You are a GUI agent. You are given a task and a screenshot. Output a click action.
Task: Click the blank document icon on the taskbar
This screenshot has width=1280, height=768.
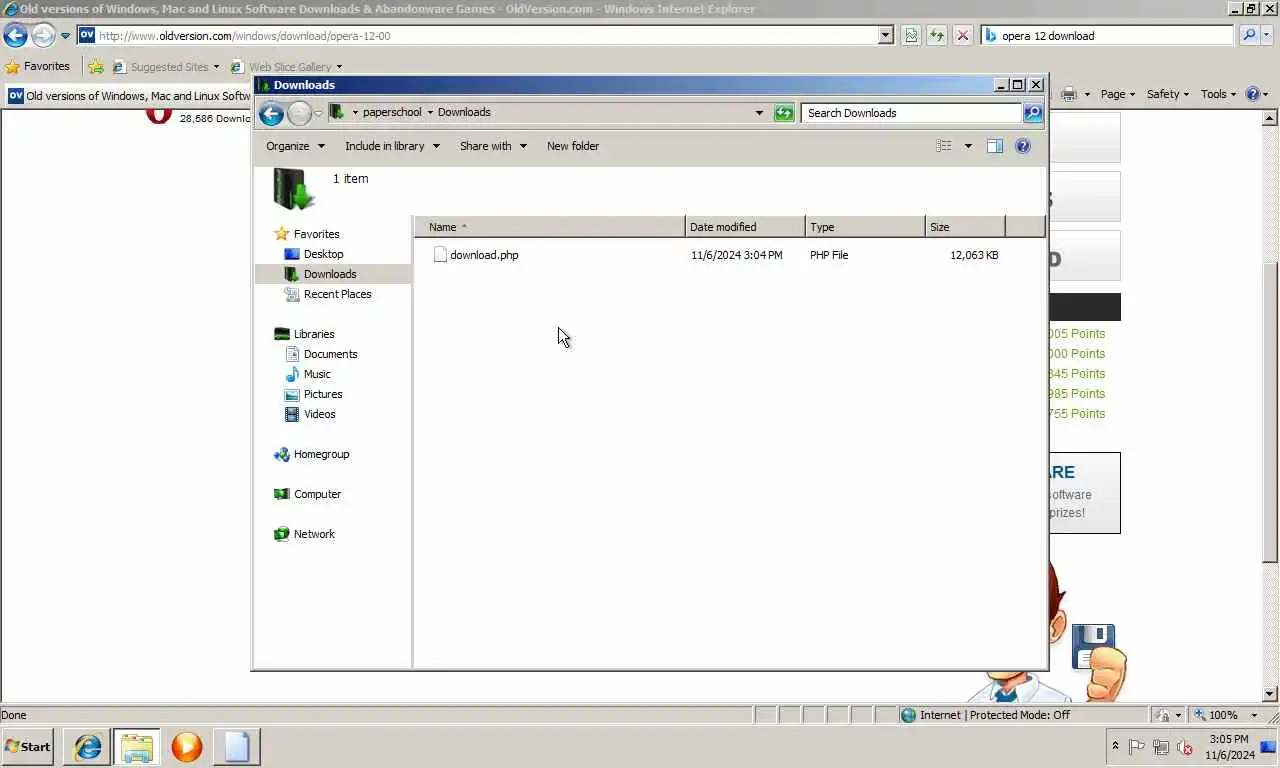(x=236, y=747)
